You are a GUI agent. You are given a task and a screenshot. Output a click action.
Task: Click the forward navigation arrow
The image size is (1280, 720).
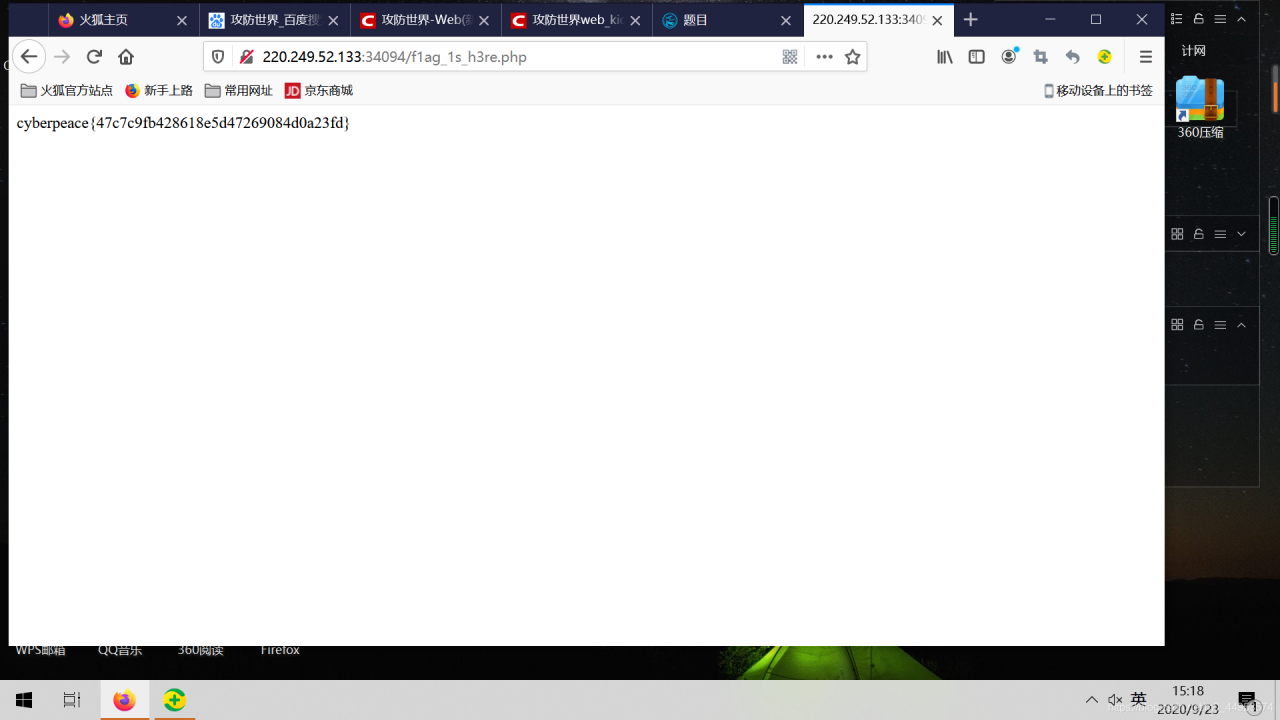coord(62,57)
